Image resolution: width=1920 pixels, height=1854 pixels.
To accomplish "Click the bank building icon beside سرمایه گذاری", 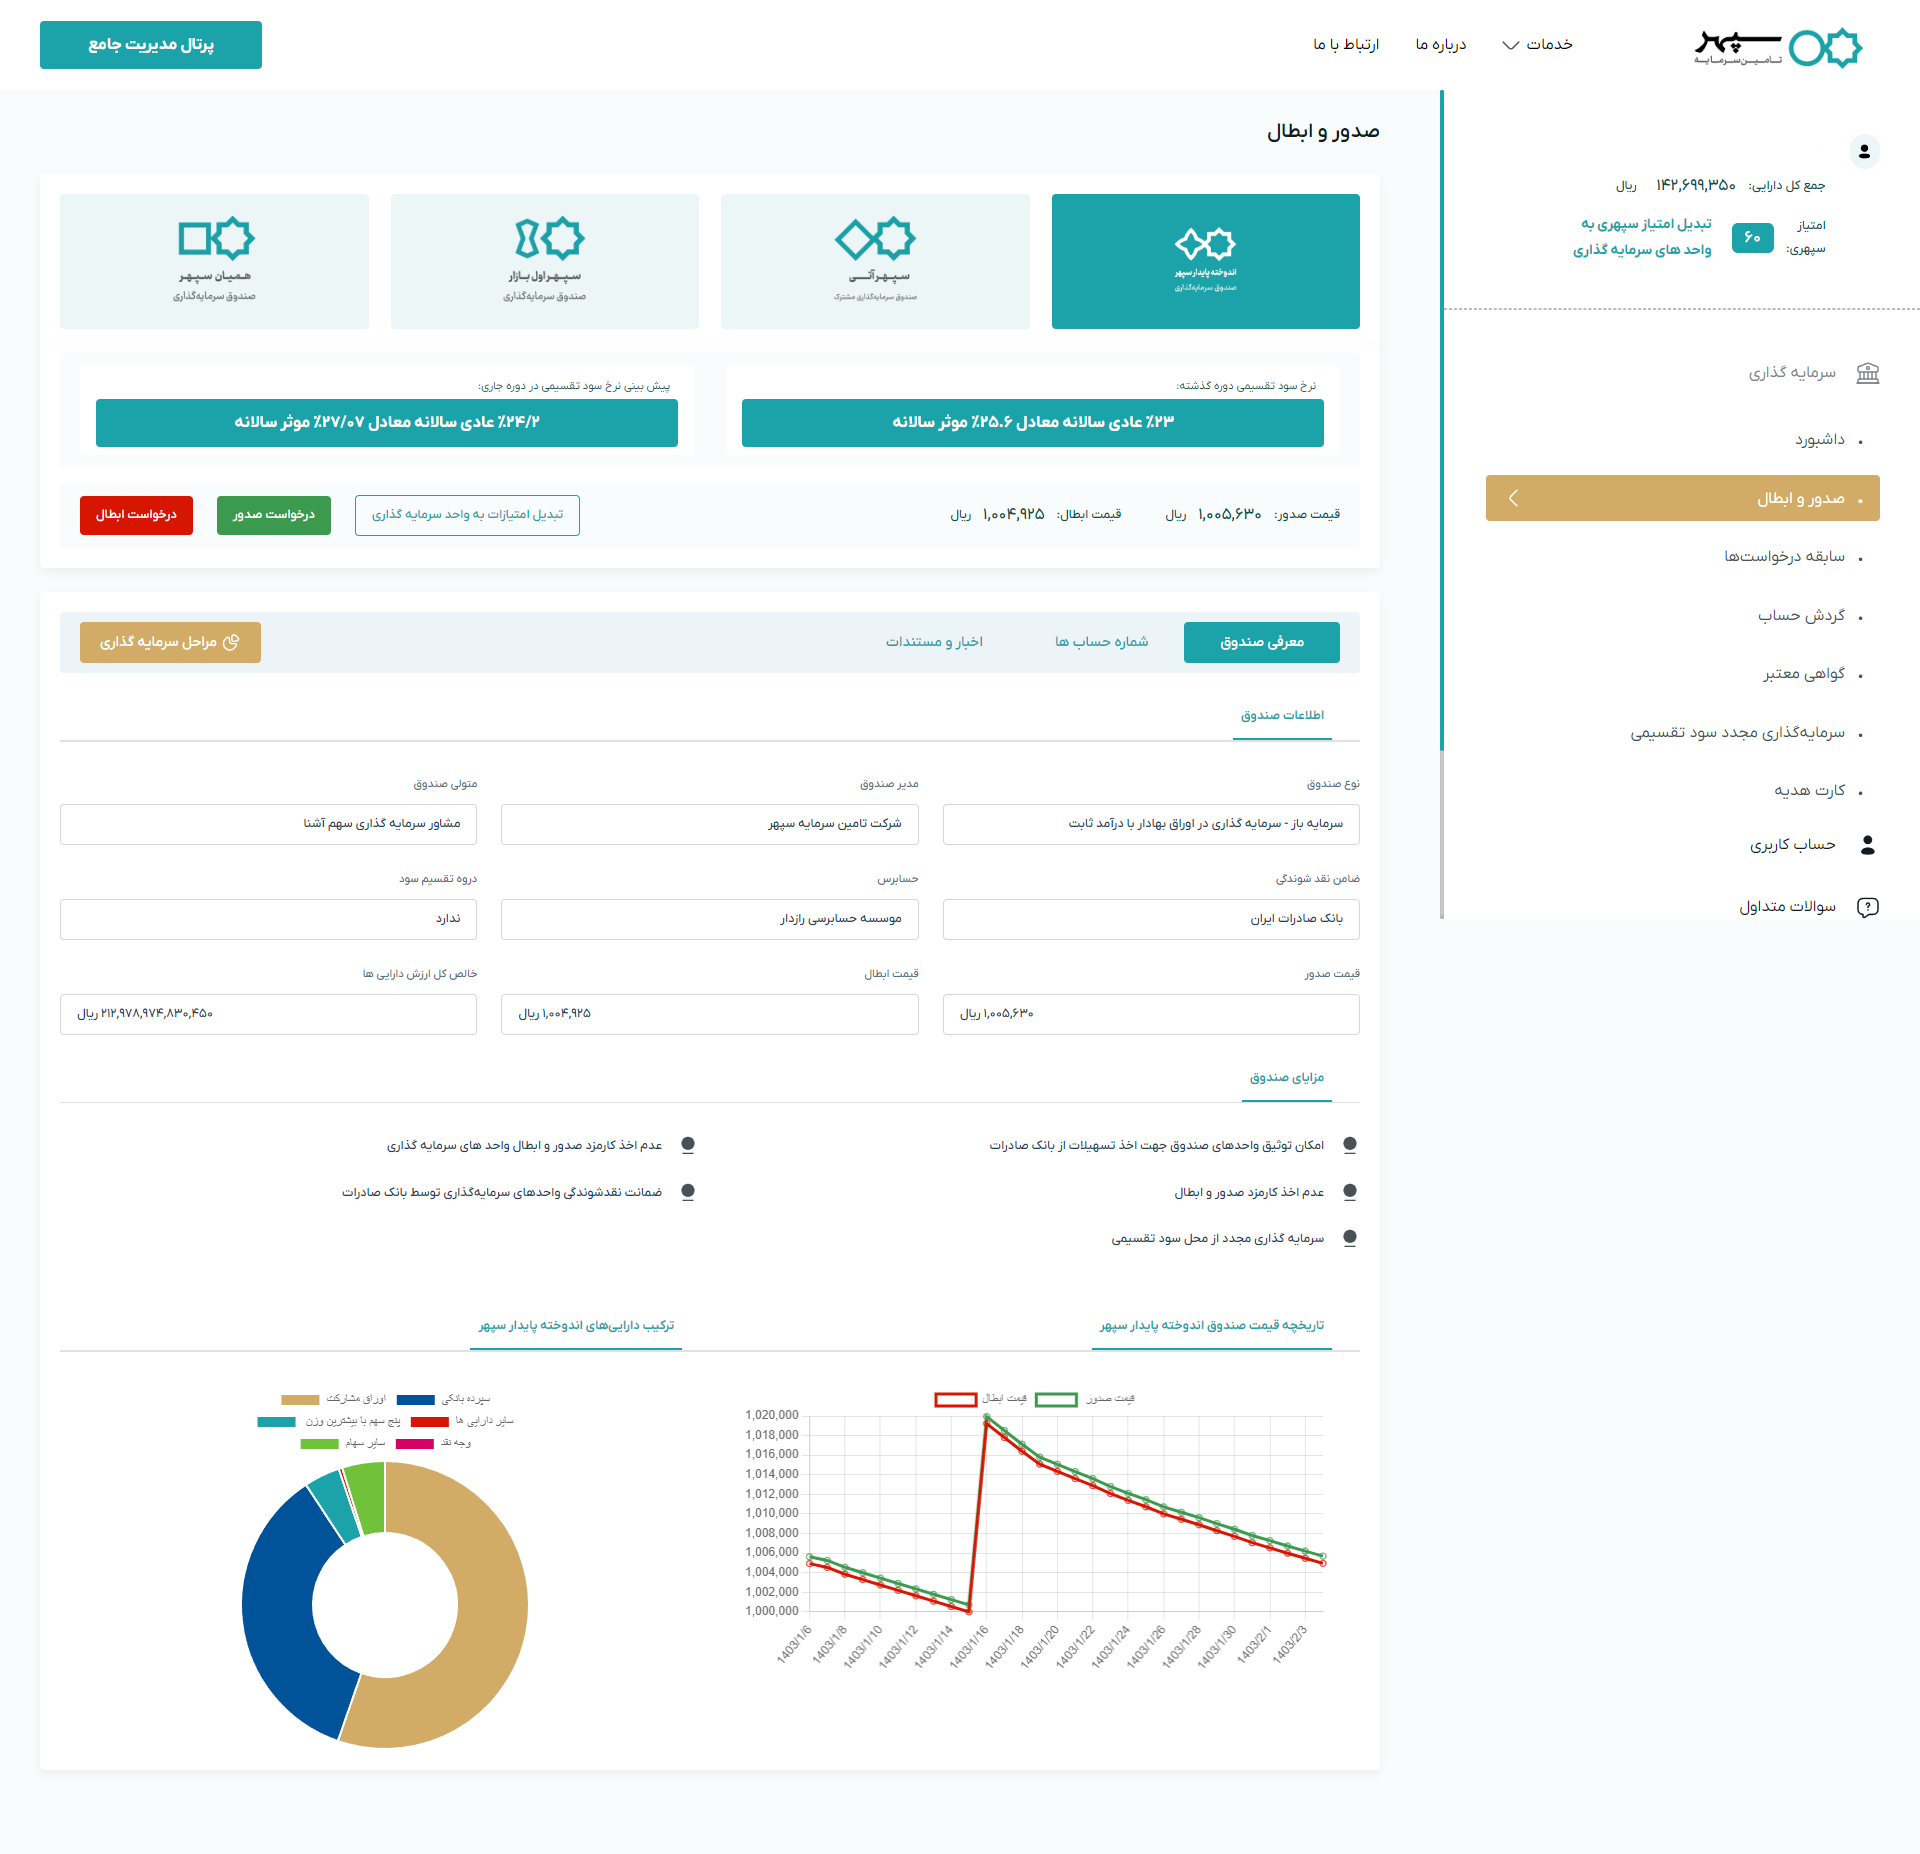I will point(1867,373).
